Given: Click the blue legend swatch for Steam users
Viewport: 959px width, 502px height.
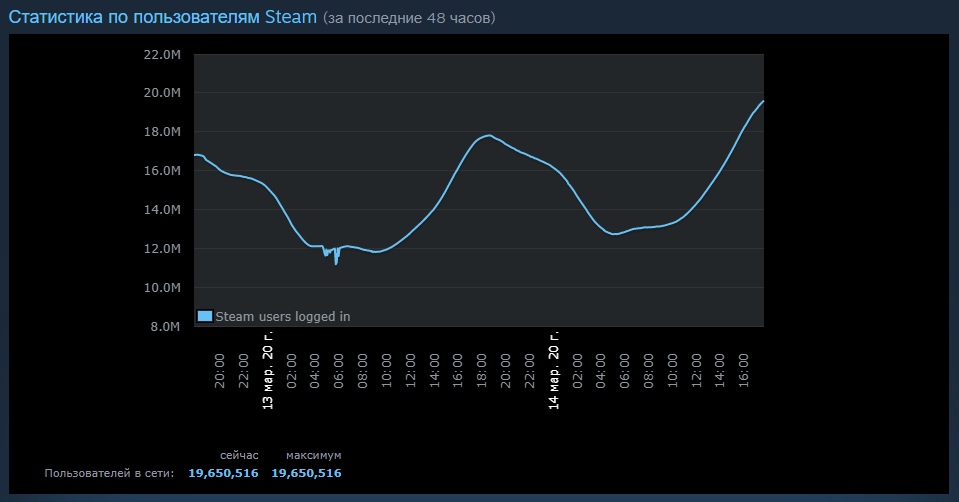Looking at the screenshot, I should pos(205,316).
